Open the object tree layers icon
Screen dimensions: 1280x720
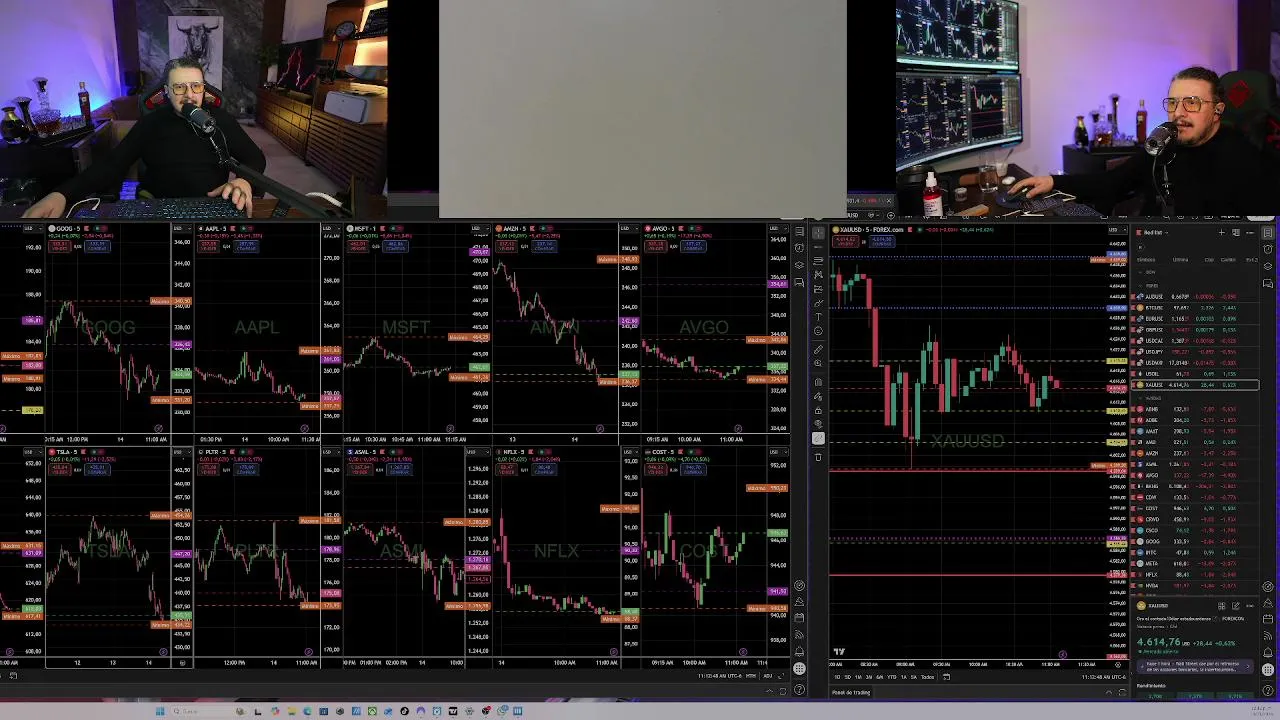(1268, 266)
